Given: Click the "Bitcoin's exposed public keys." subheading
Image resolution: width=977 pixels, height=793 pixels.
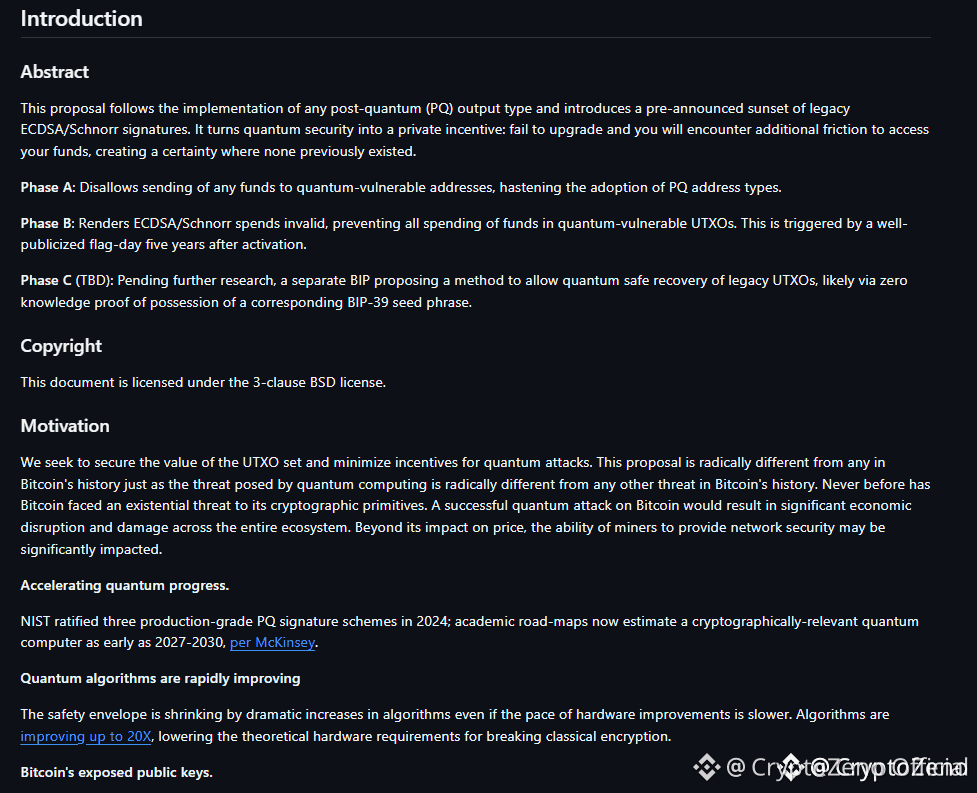Looking at the screenshot, I should tap(117, 772).
